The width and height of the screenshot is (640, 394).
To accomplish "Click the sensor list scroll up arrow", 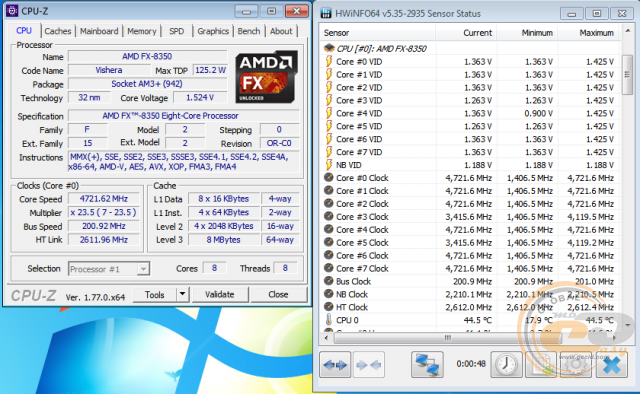I will pyautogui.click(x=627, y=31).
